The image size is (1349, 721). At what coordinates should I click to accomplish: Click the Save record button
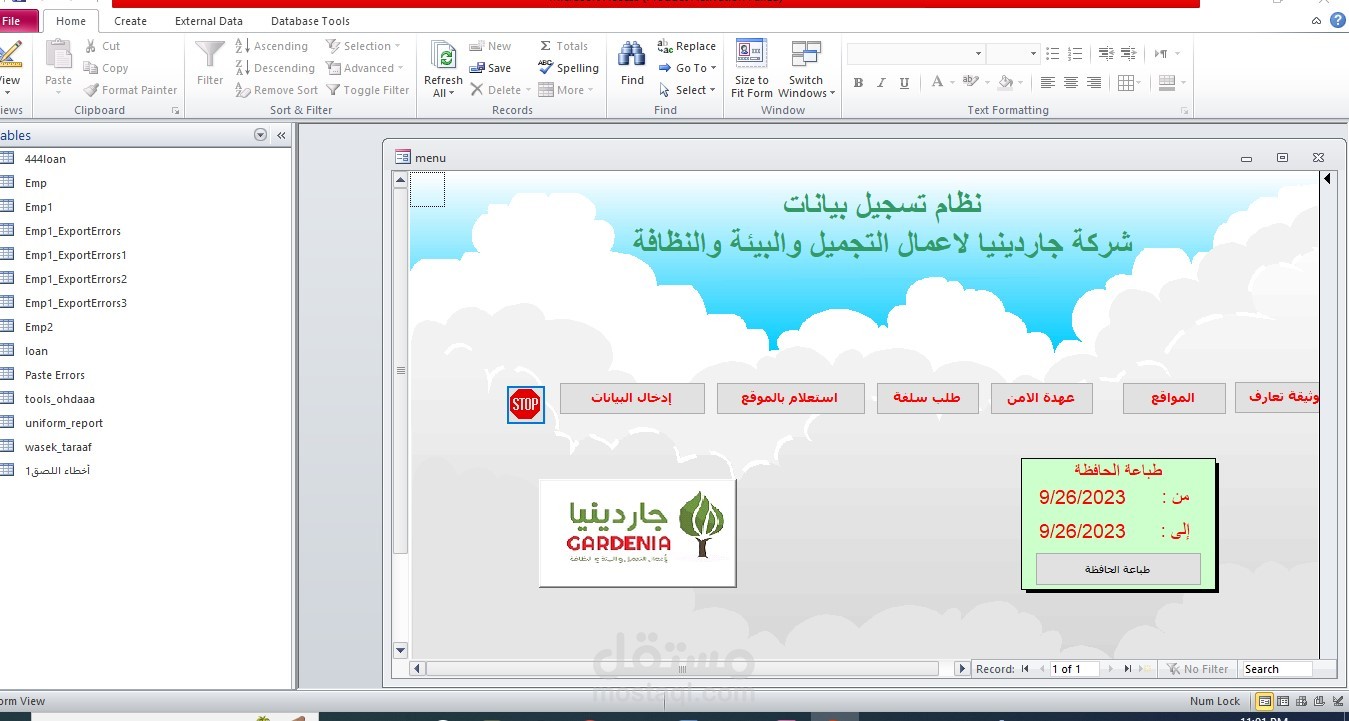[490, 68]
